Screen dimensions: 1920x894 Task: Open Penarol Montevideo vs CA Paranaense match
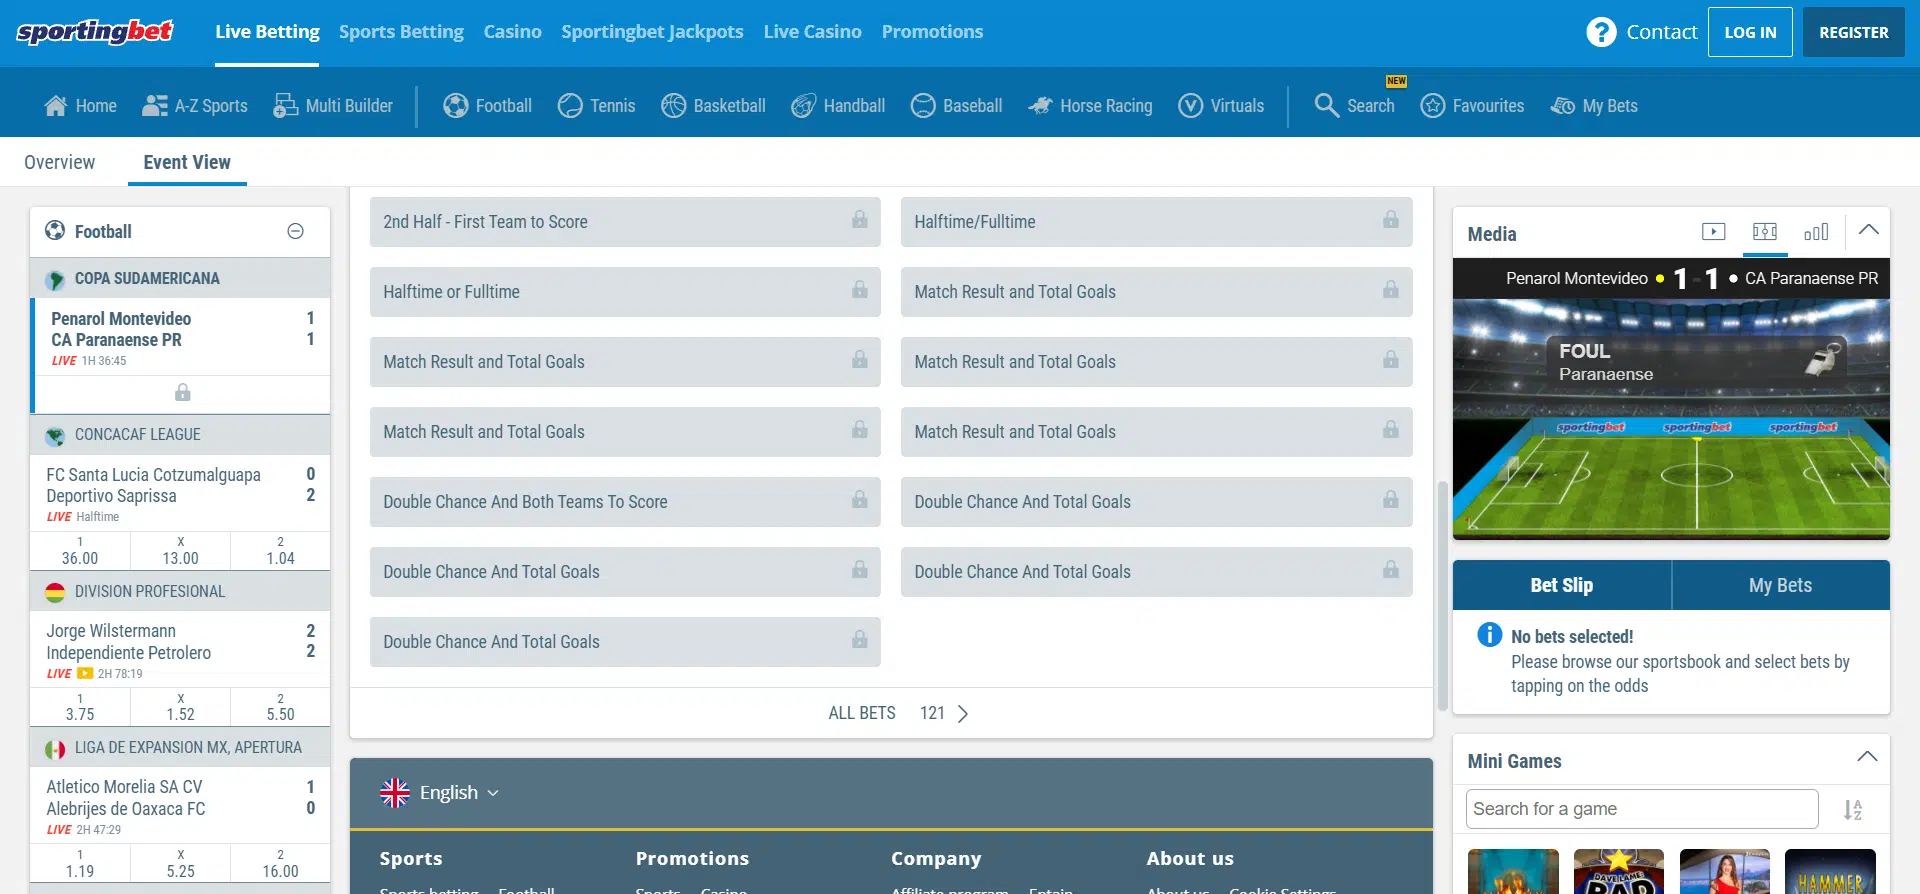click(x=182, y=338)
